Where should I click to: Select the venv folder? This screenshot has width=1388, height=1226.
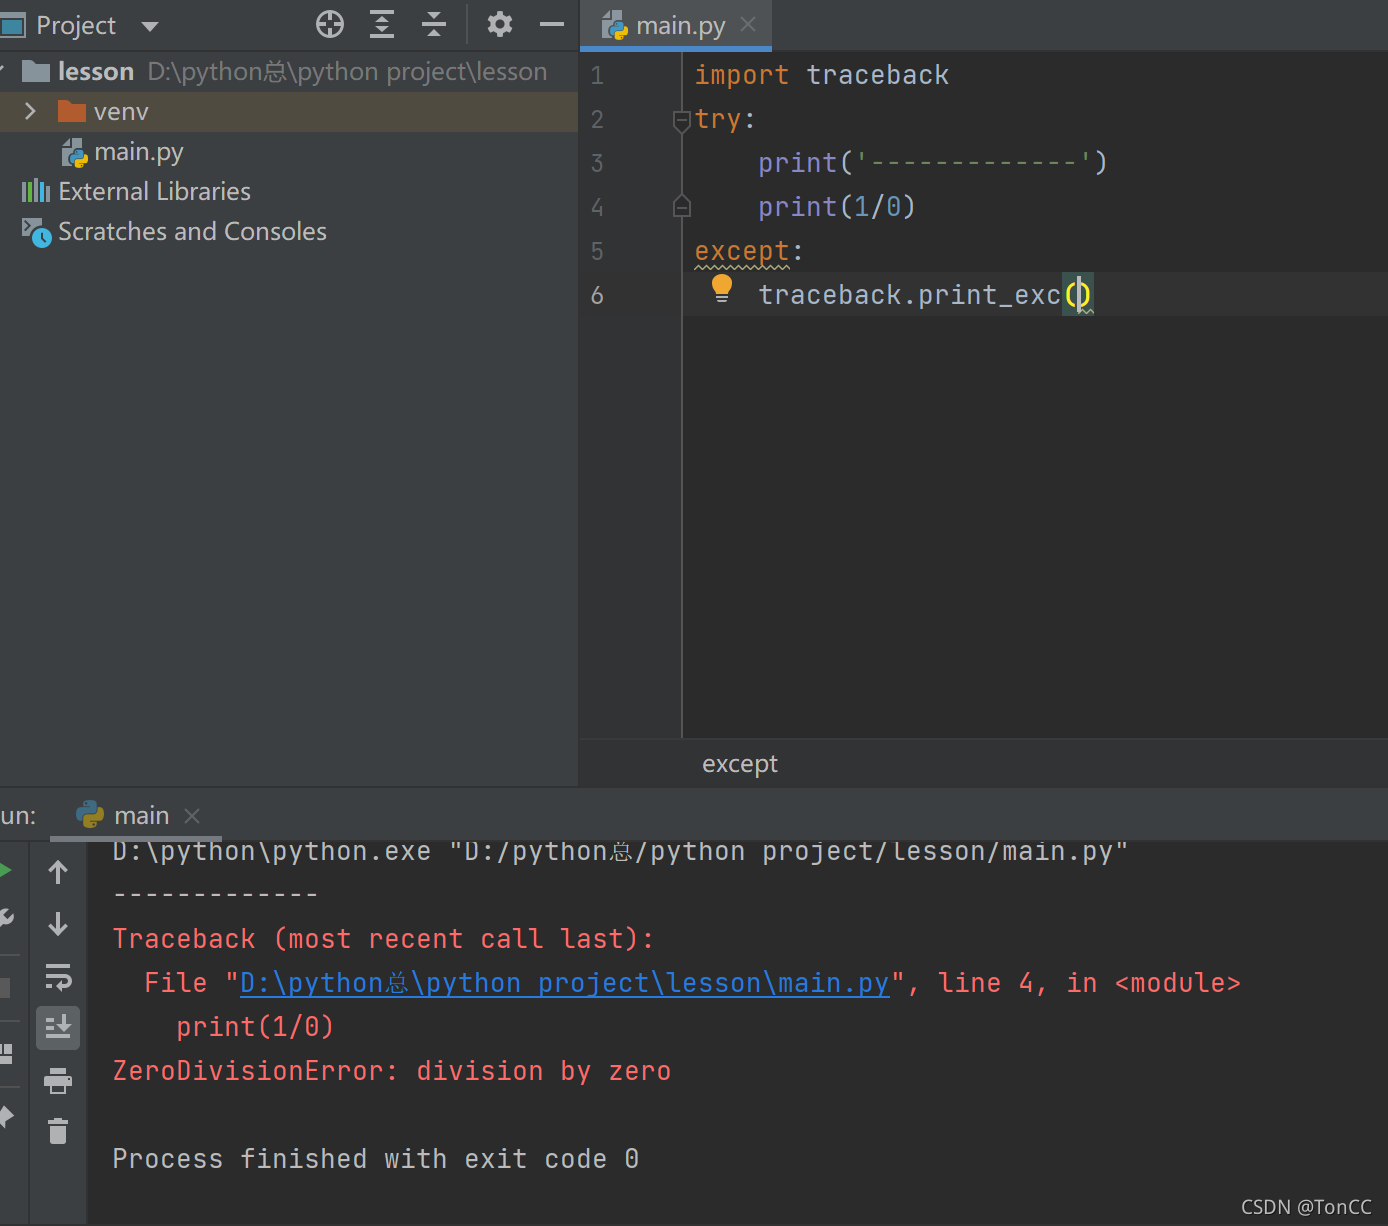121,112
